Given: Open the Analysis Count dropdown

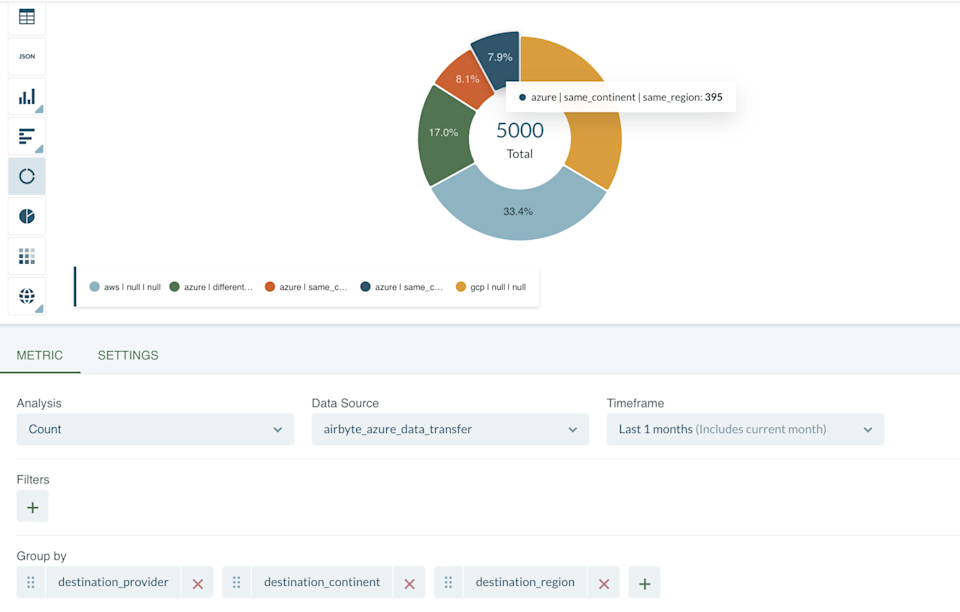Looking at the screenshot, I should (x=155, y=429).
